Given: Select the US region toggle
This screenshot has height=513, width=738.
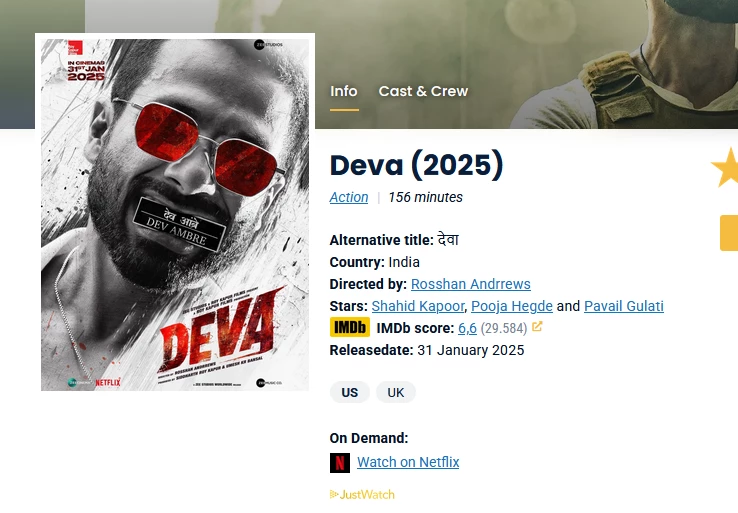Looking at the screenshot, I should [x=350, y=392].
